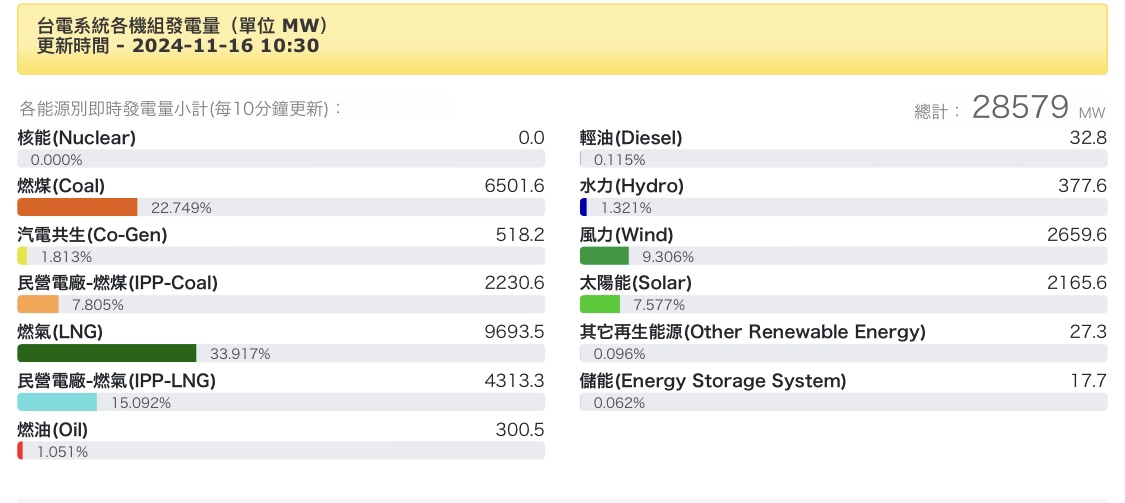
Task: Click the green Wind generation bar
Action: click(x=604, y=256)
